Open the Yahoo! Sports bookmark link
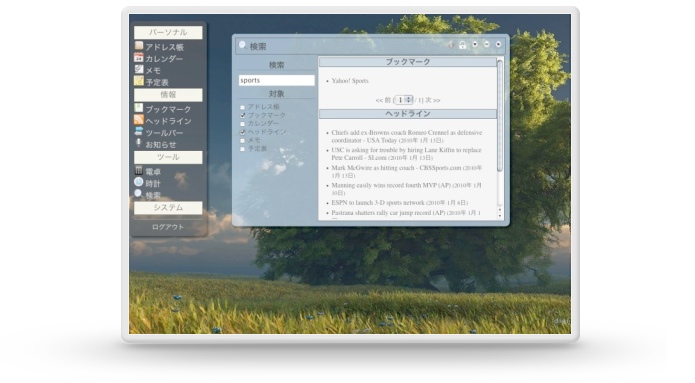Image resolution: width=695 pixels, height=383 pixels. 350,81
